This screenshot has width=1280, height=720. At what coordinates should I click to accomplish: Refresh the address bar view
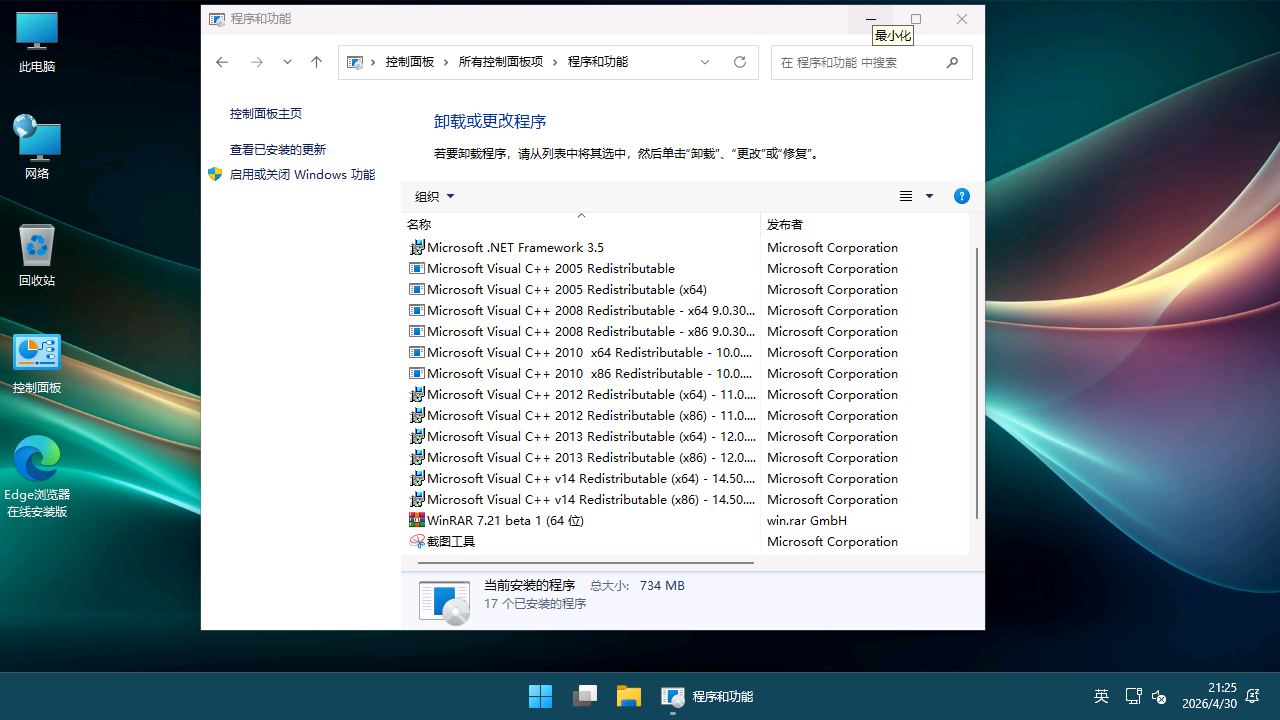tap(740, 62)
